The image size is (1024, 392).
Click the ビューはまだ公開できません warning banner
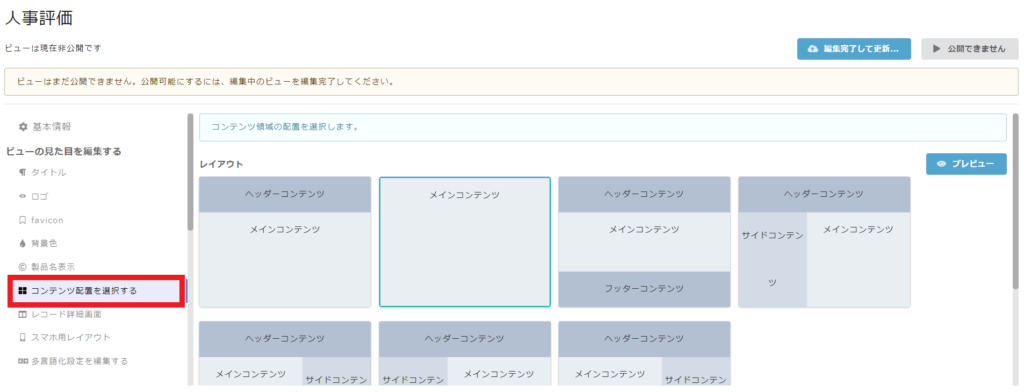(x=511, y=82)
